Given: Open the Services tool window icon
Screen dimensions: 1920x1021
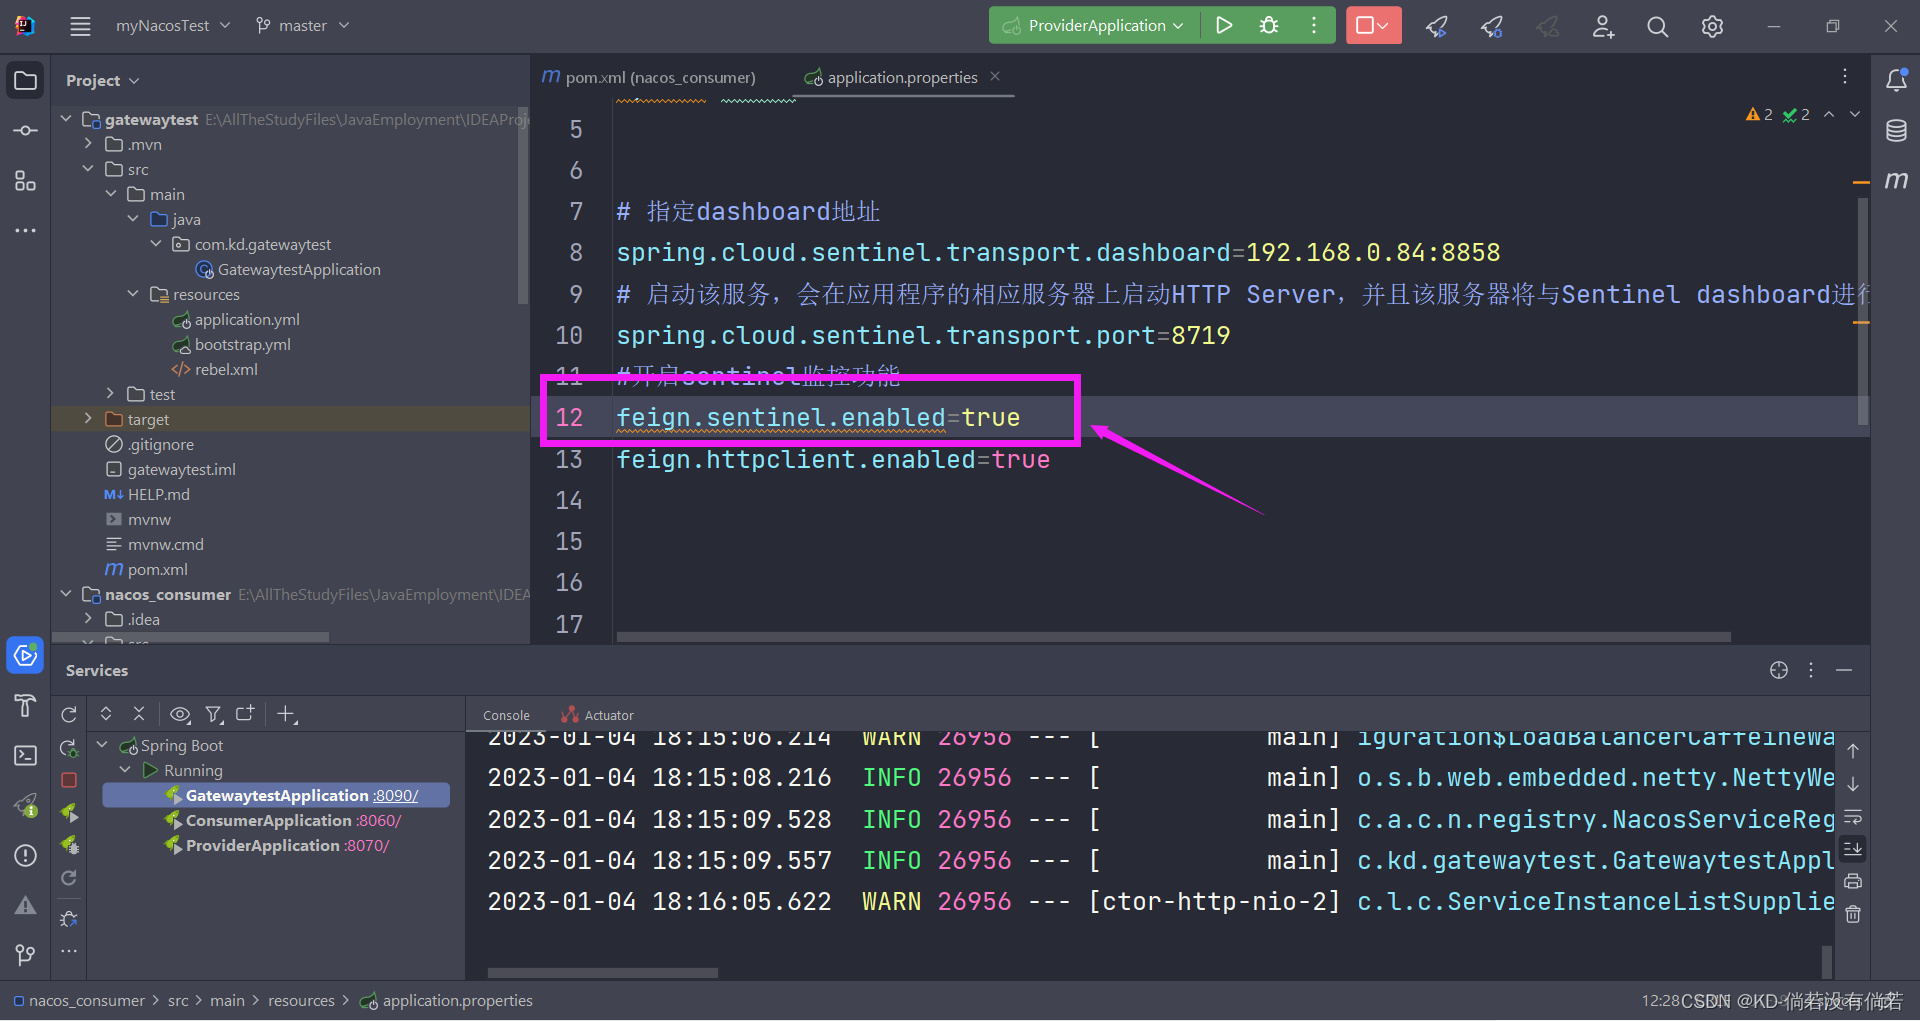Looking at the screenshot, I should [26, 655].
